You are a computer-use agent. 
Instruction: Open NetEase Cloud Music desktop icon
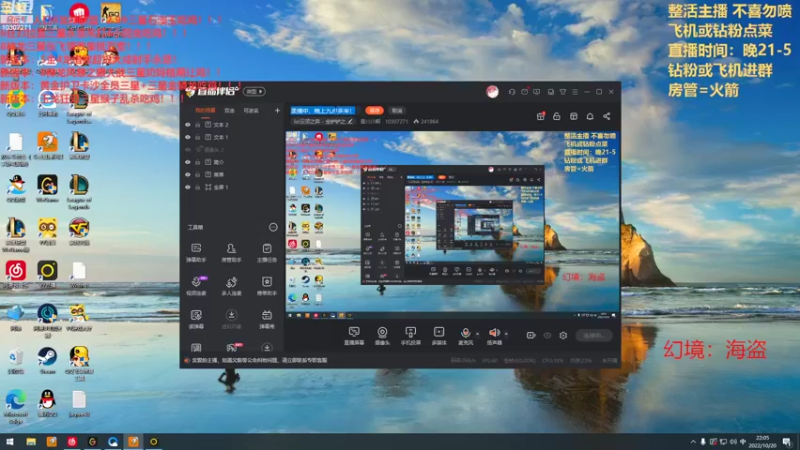[x=16, y=274]
